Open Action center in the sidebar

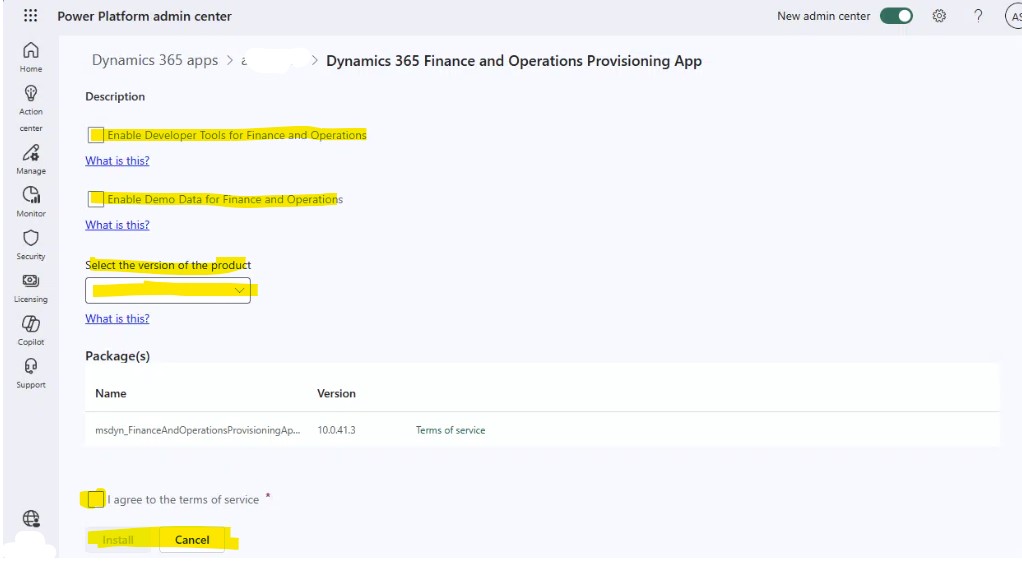(x=31, y=108)
